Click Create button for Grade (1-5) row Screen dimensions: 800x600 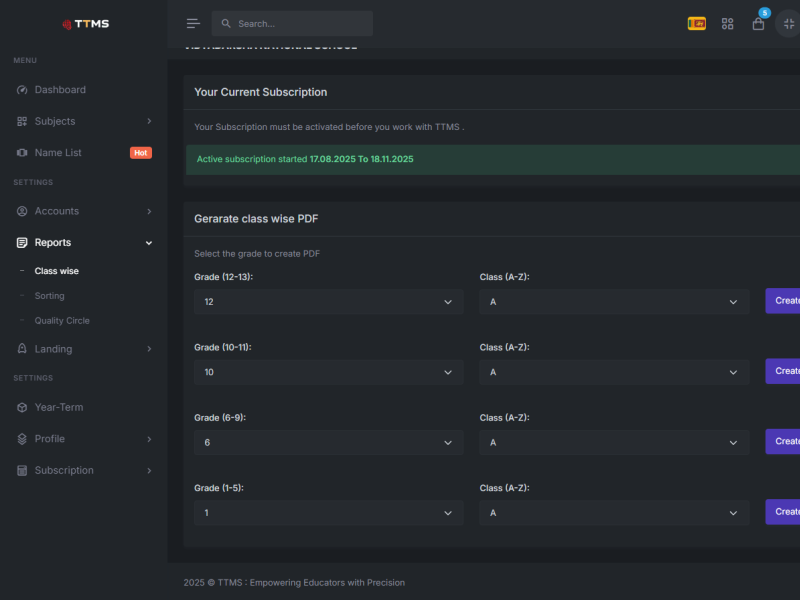click(x=783, y=512)
